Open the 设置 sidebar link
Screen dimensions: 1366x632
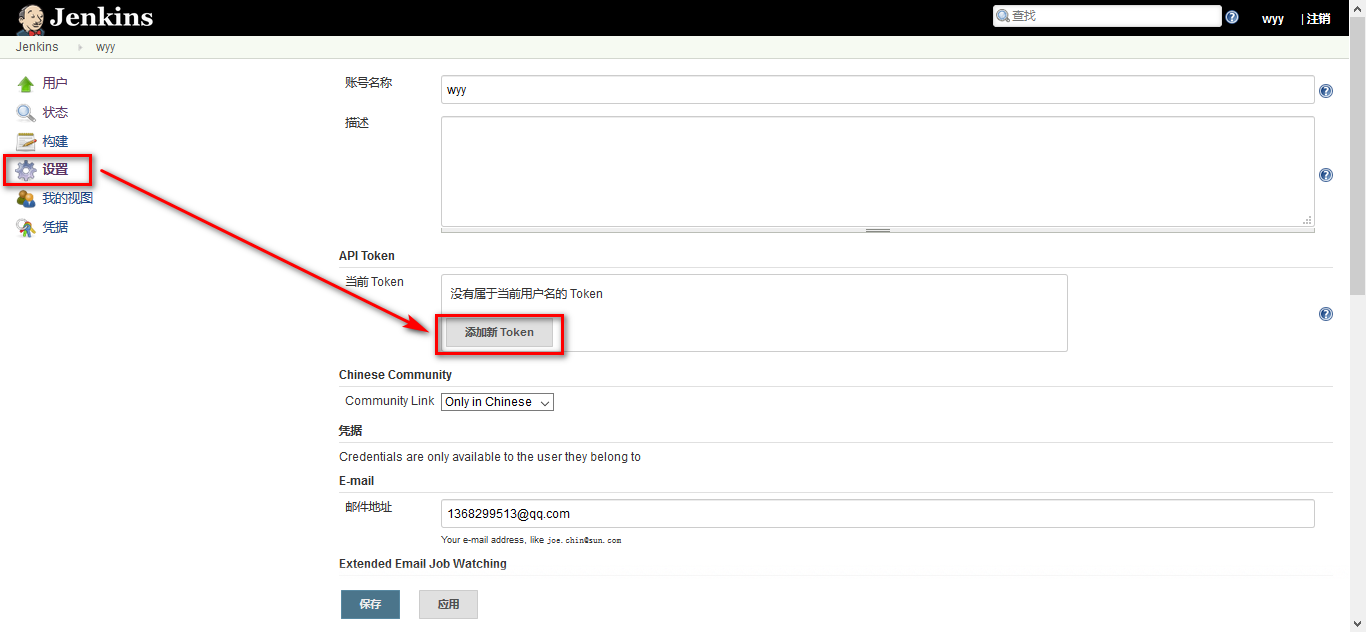(55, 170)
